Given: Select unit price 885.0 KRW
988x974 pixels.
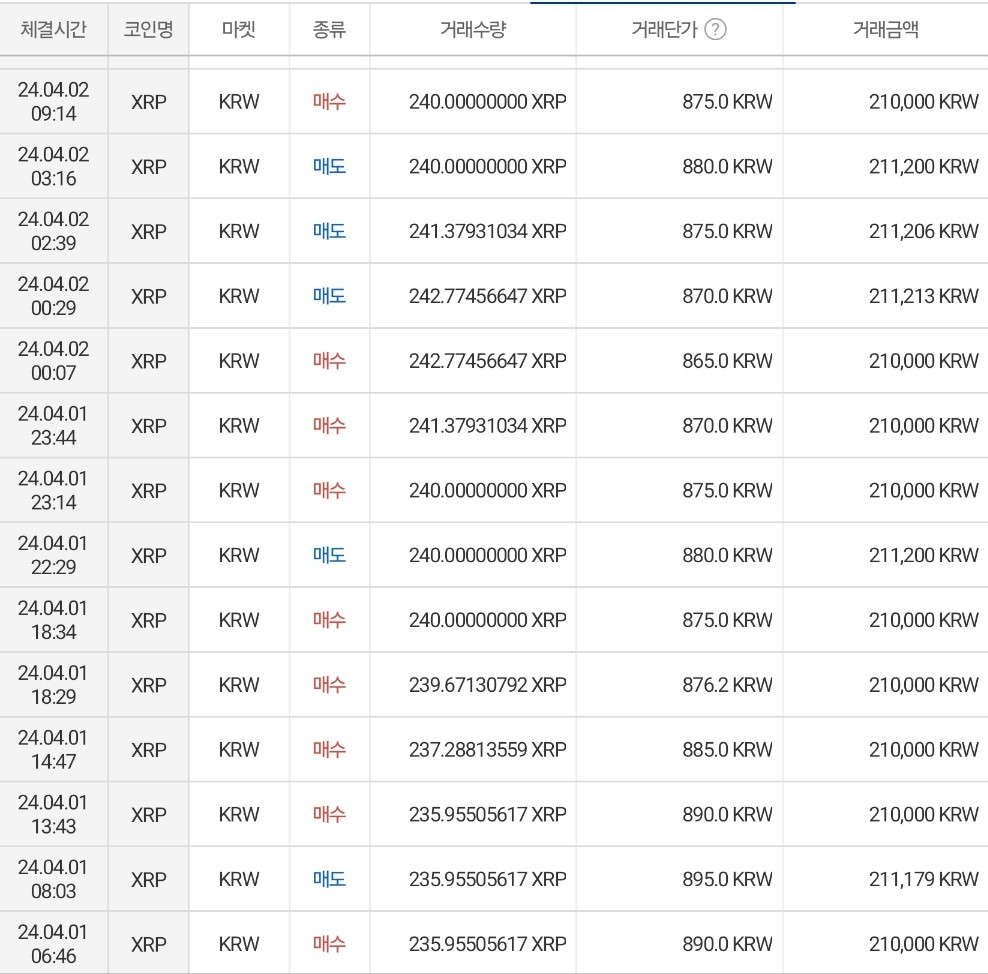Looking at the screenshot, I should tap(727, 750).
